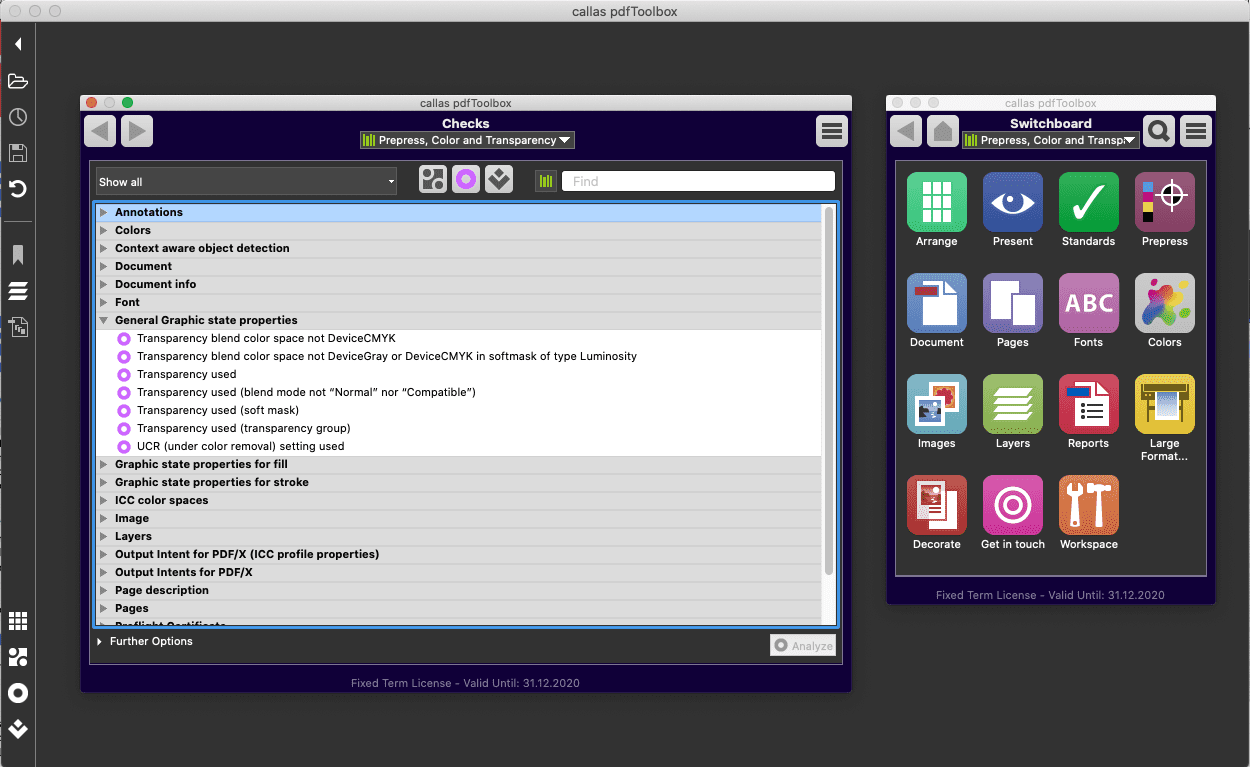This screenshot has height=767, width=1250.
Task: Click the Graphic state properties for stroke row
Action: (458, 482)
